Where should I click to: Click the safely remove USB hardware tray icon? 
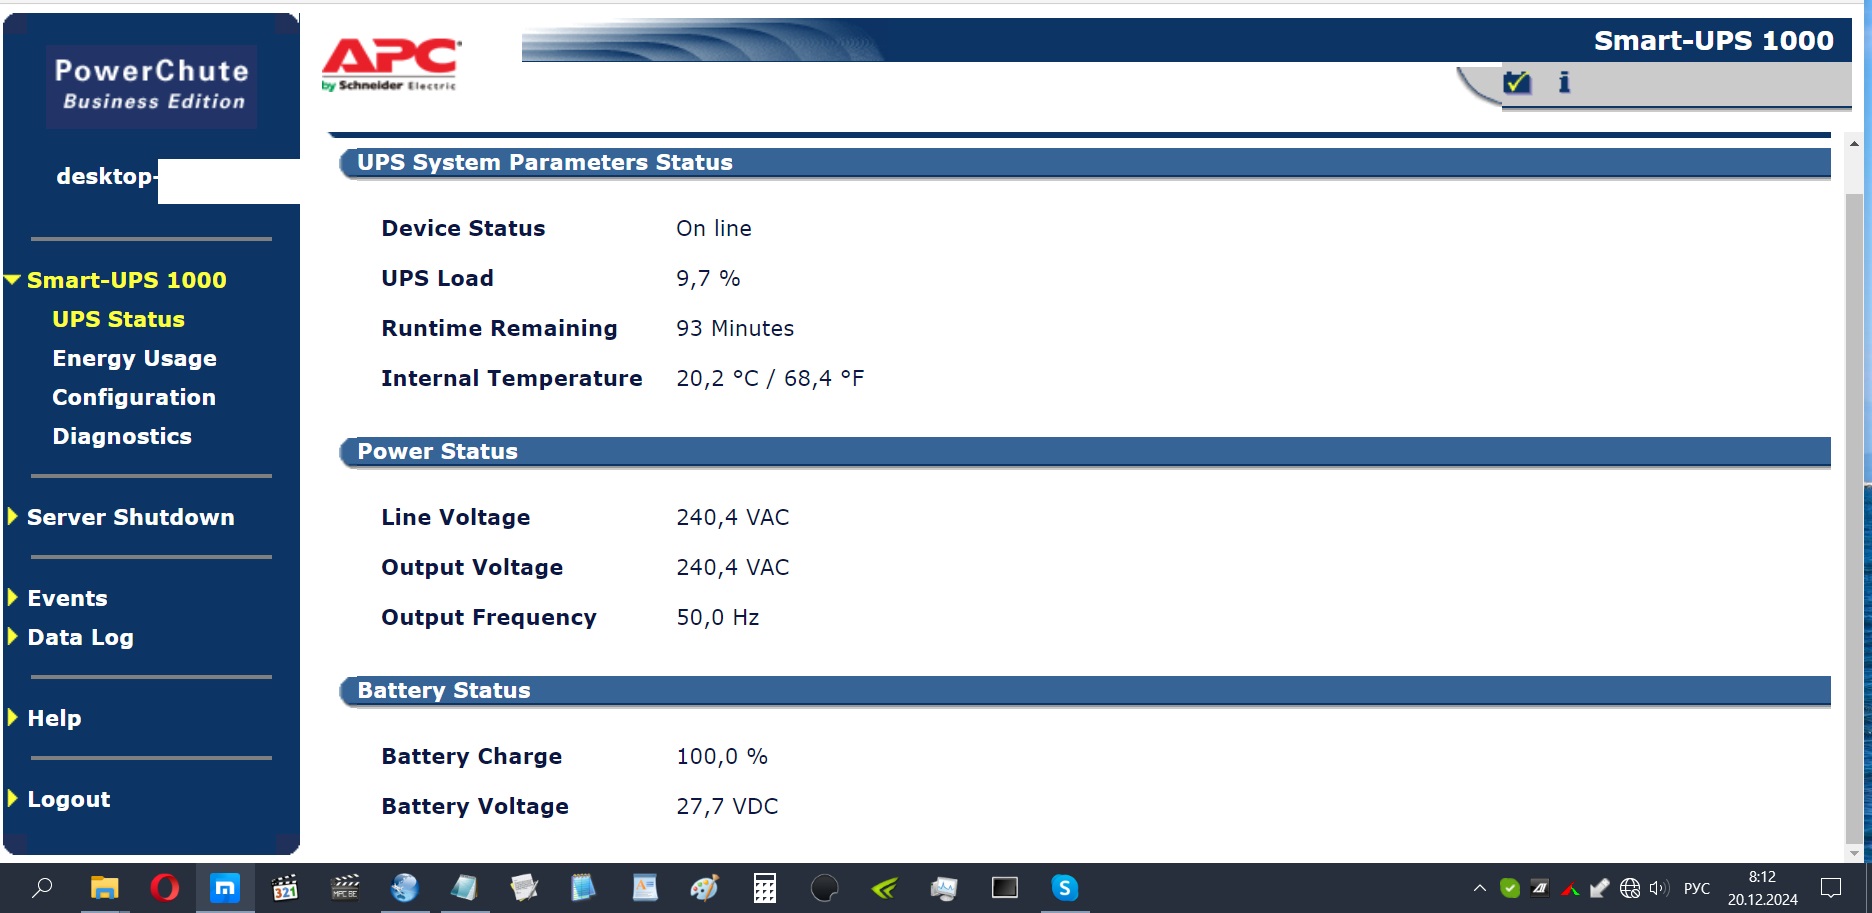(1600, 888)
